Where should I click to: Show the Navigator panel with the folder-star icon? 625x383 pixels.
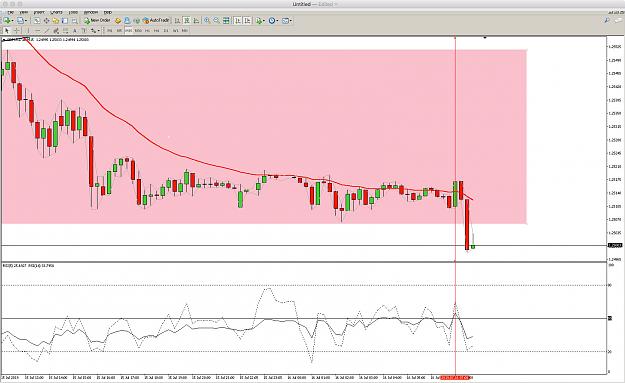(x=56, y=20)
